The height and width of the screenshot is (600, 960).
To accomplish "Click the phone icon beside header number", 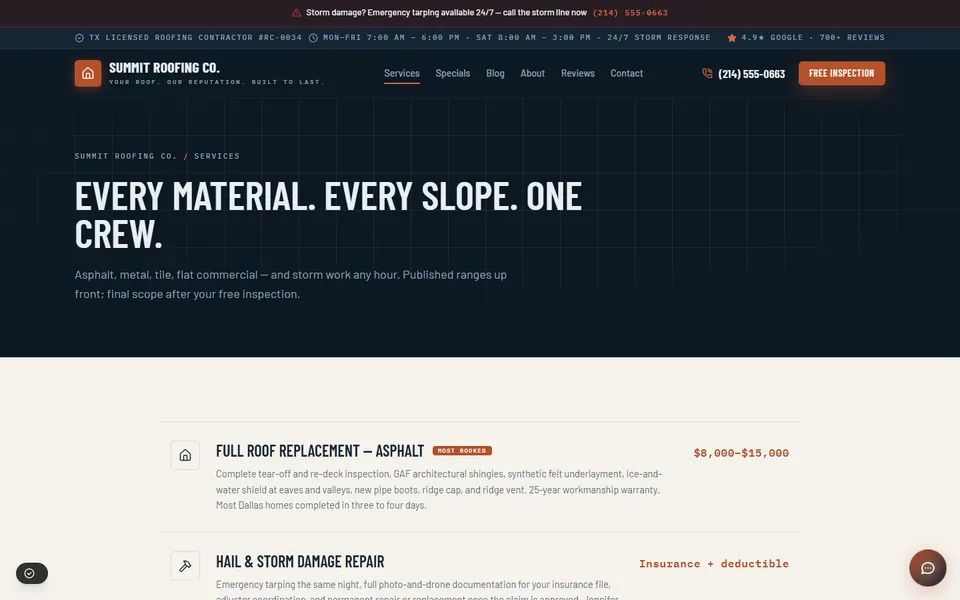I will 707,73.
